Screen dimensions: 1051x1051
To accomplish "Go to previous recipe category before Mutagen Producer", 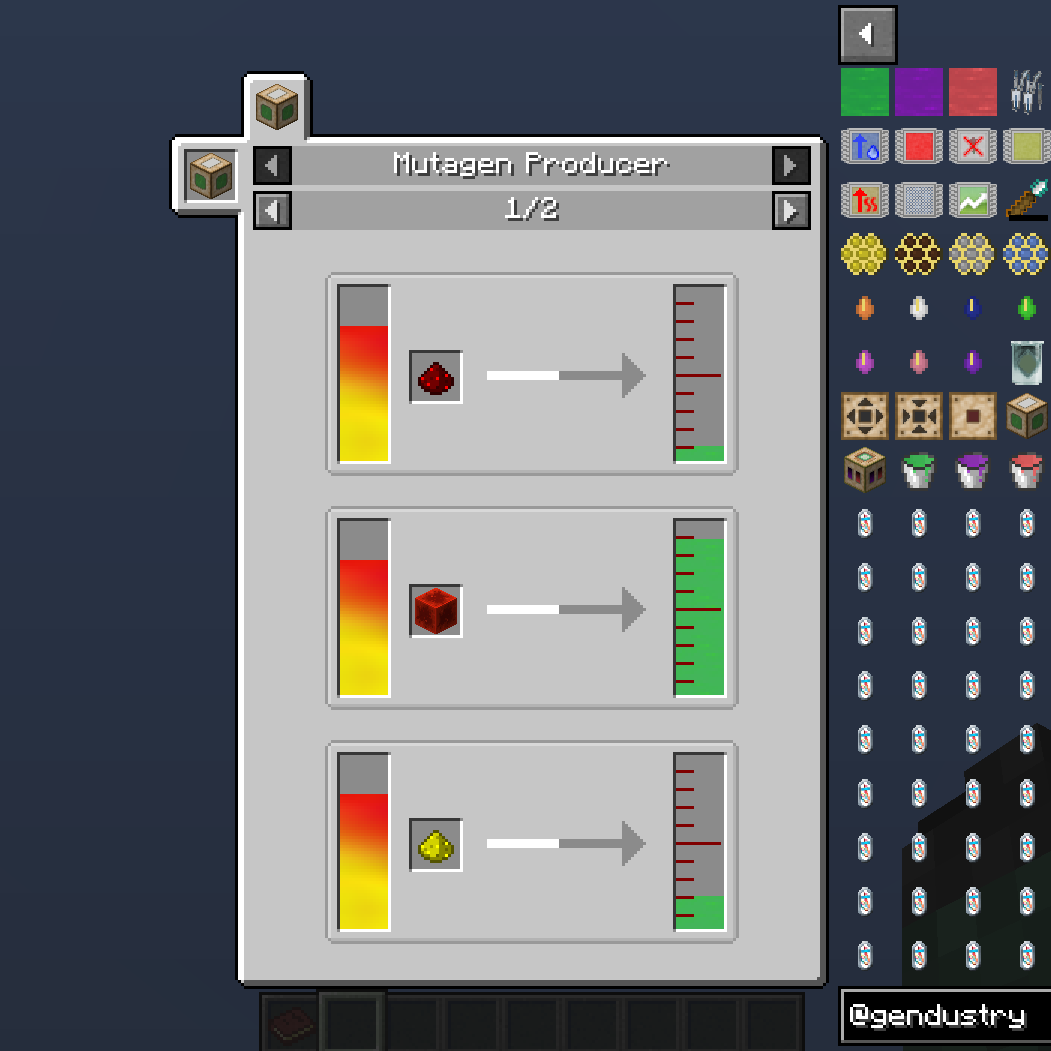I will click(x=272, y=165).
